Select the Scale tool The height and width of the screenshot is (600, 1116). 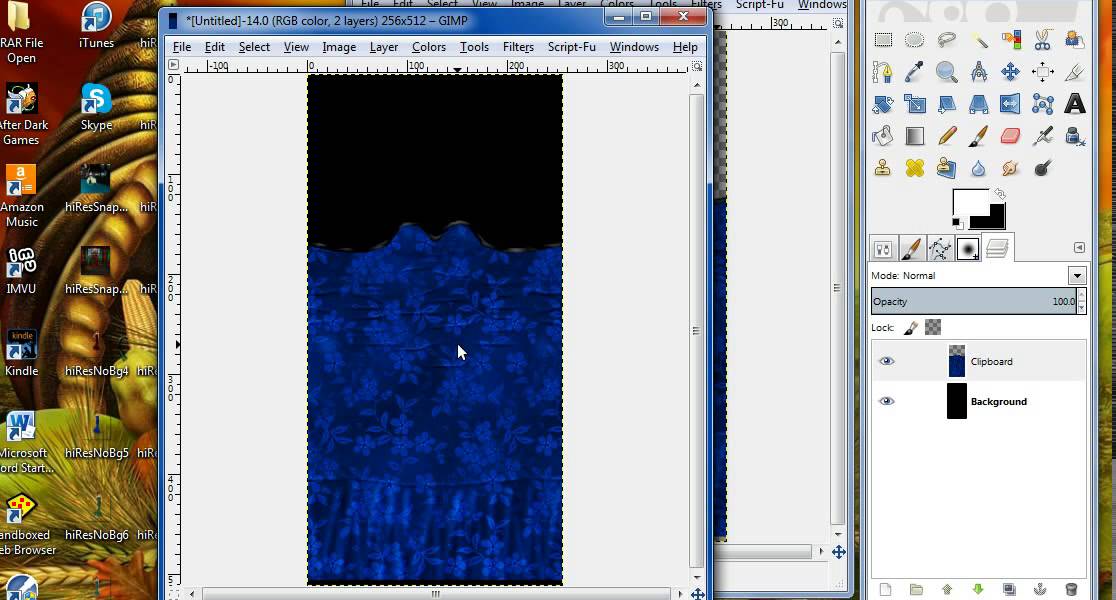pyautogui.click(x=915, y=104)
